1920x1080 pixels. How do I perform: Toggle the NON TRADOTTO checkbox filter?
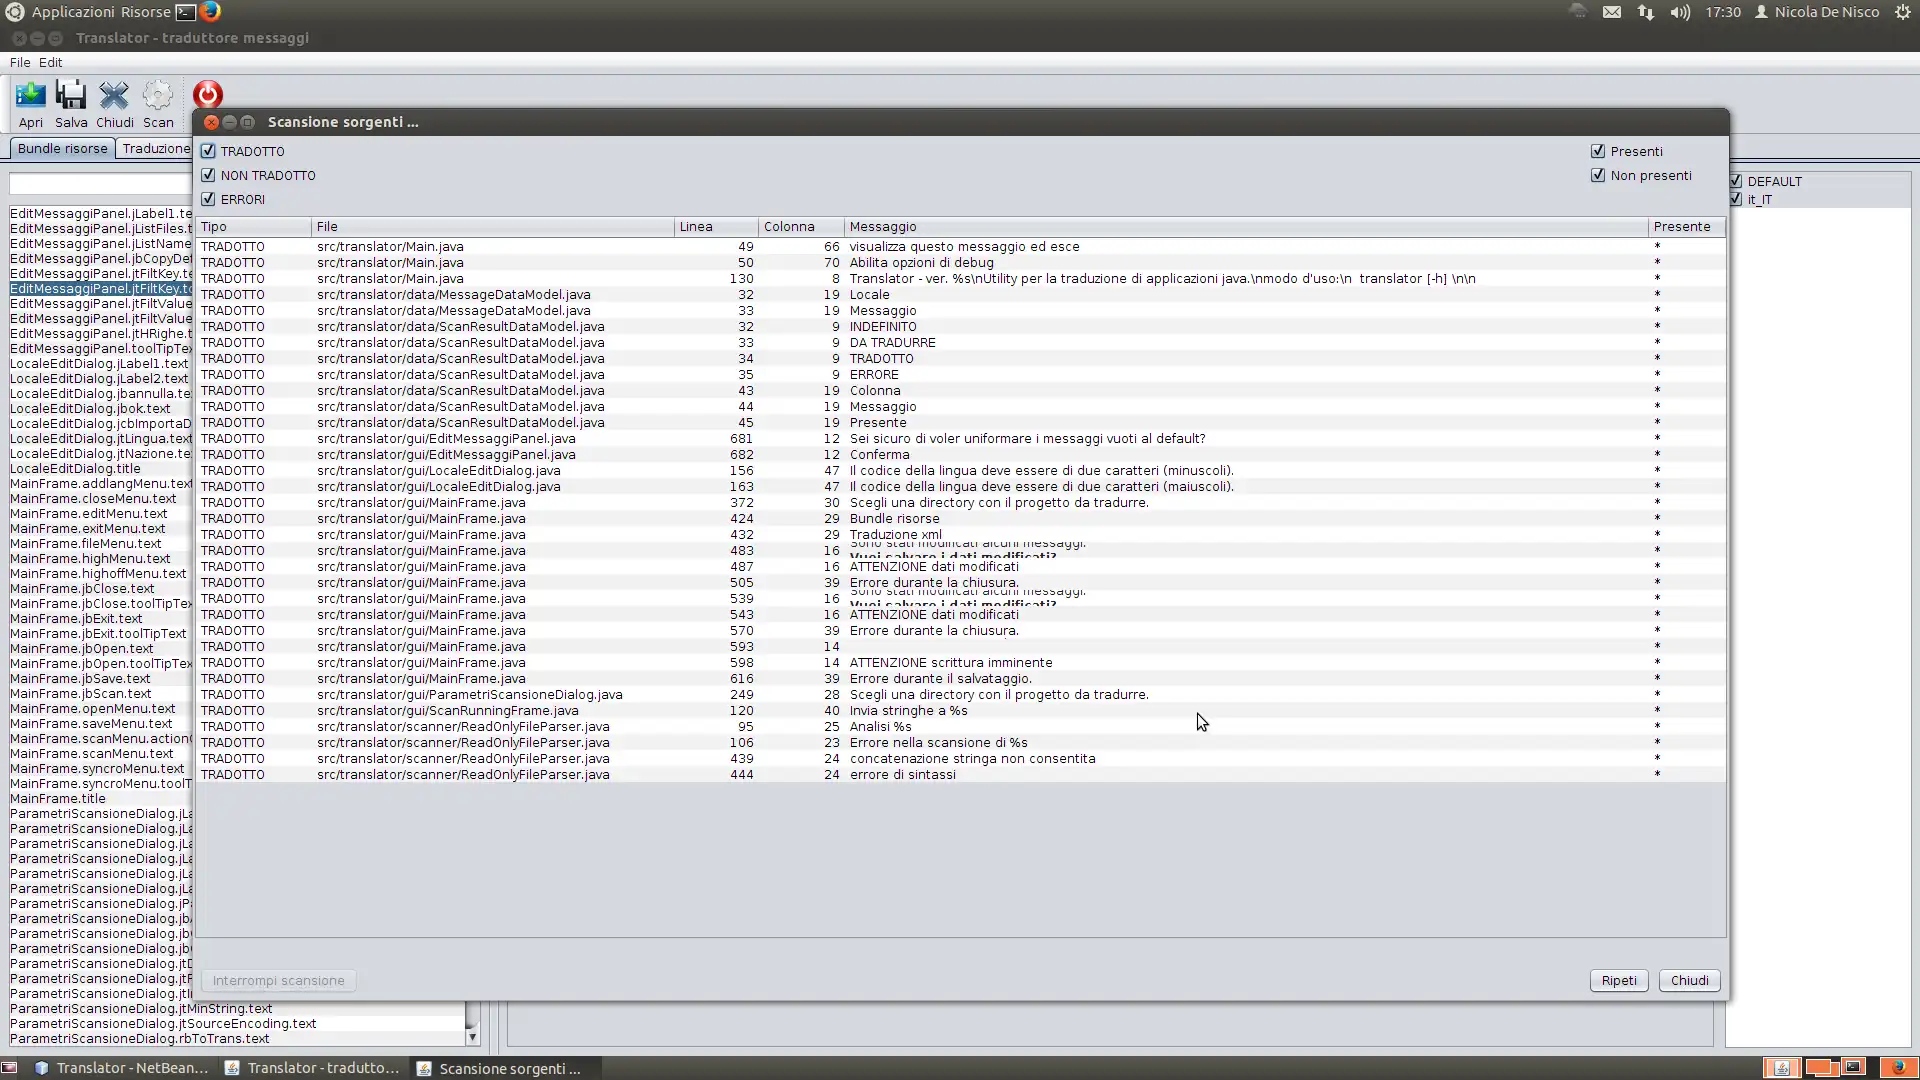[208, 174]
